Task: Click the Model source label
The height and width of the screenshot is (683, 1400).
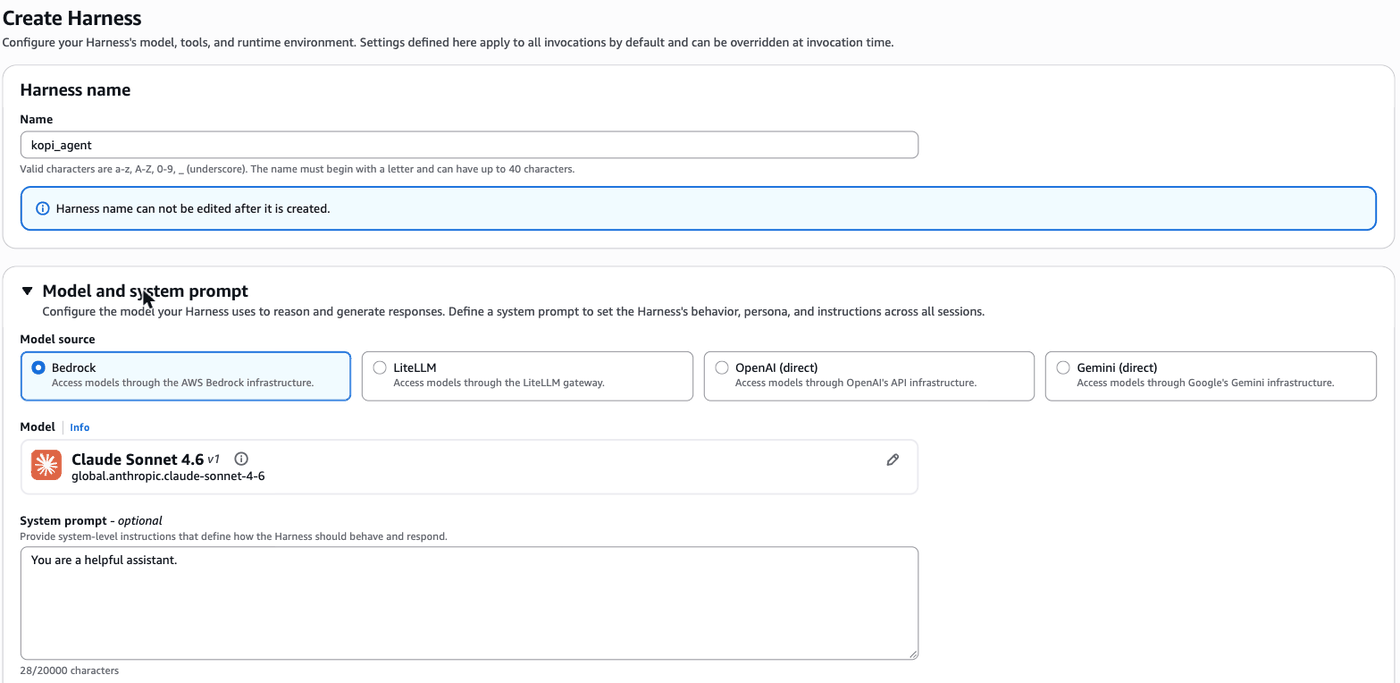Action: click(58, 339)
